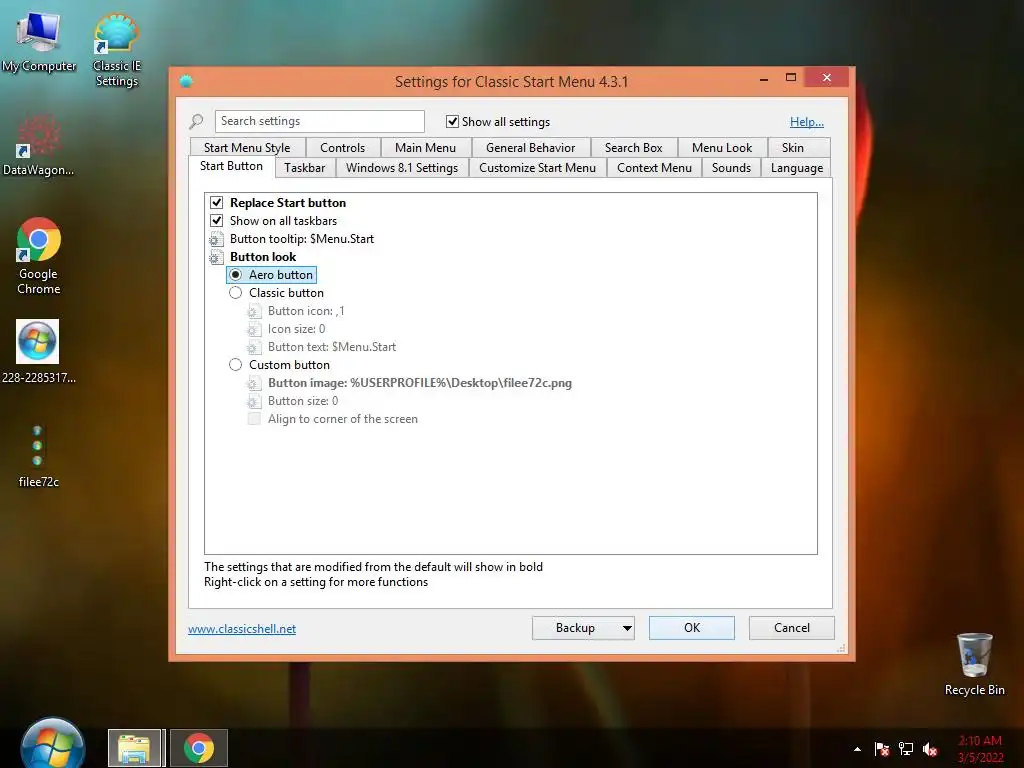Viewport: 1024px width, 768px height.
Task: Uncheck Replace Start button
Action: coord(216,202)
